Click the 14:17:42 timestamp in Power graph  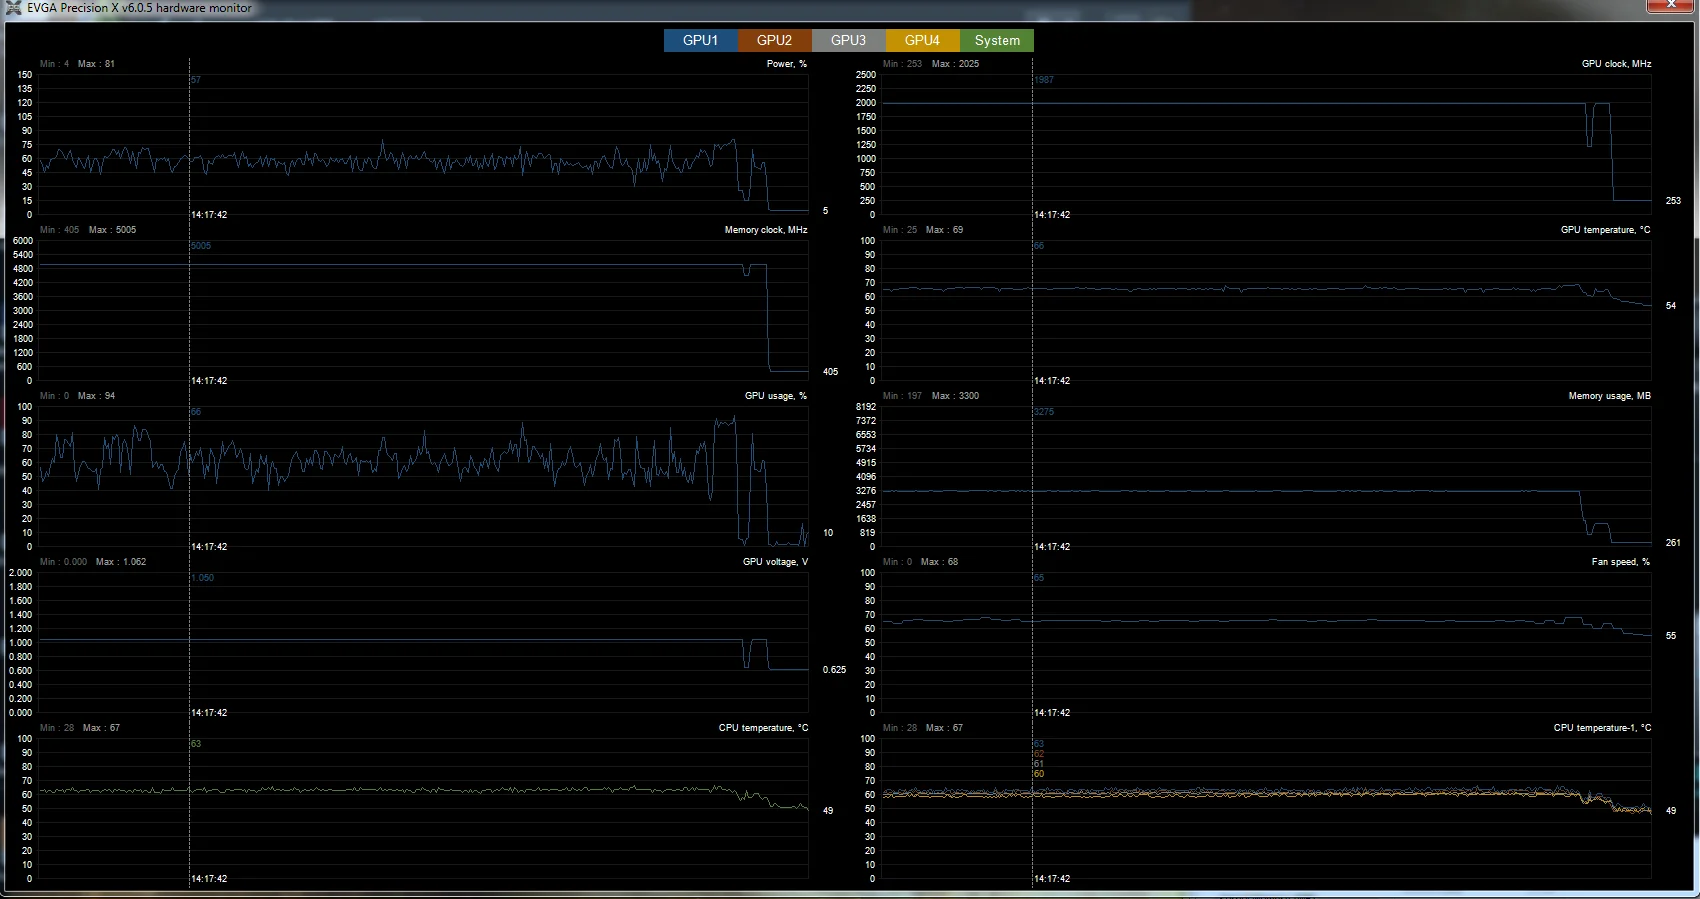[209, 215]
